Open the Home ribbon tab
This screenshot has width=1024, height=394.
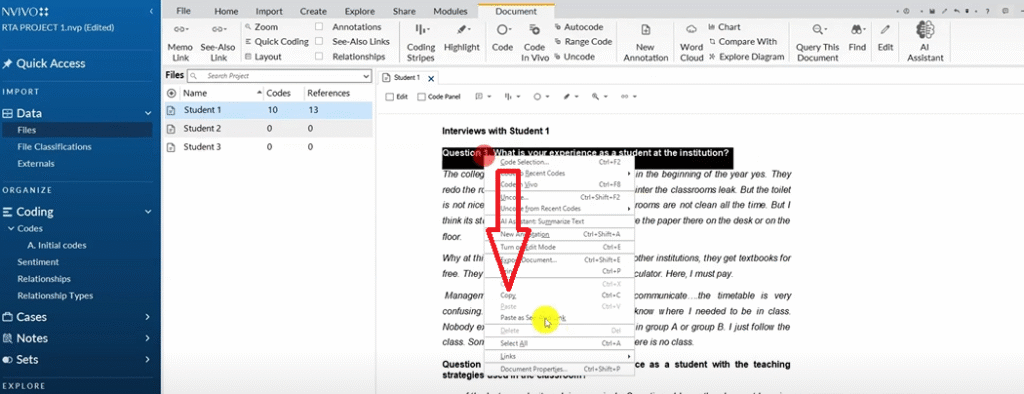tap(227, 11)
